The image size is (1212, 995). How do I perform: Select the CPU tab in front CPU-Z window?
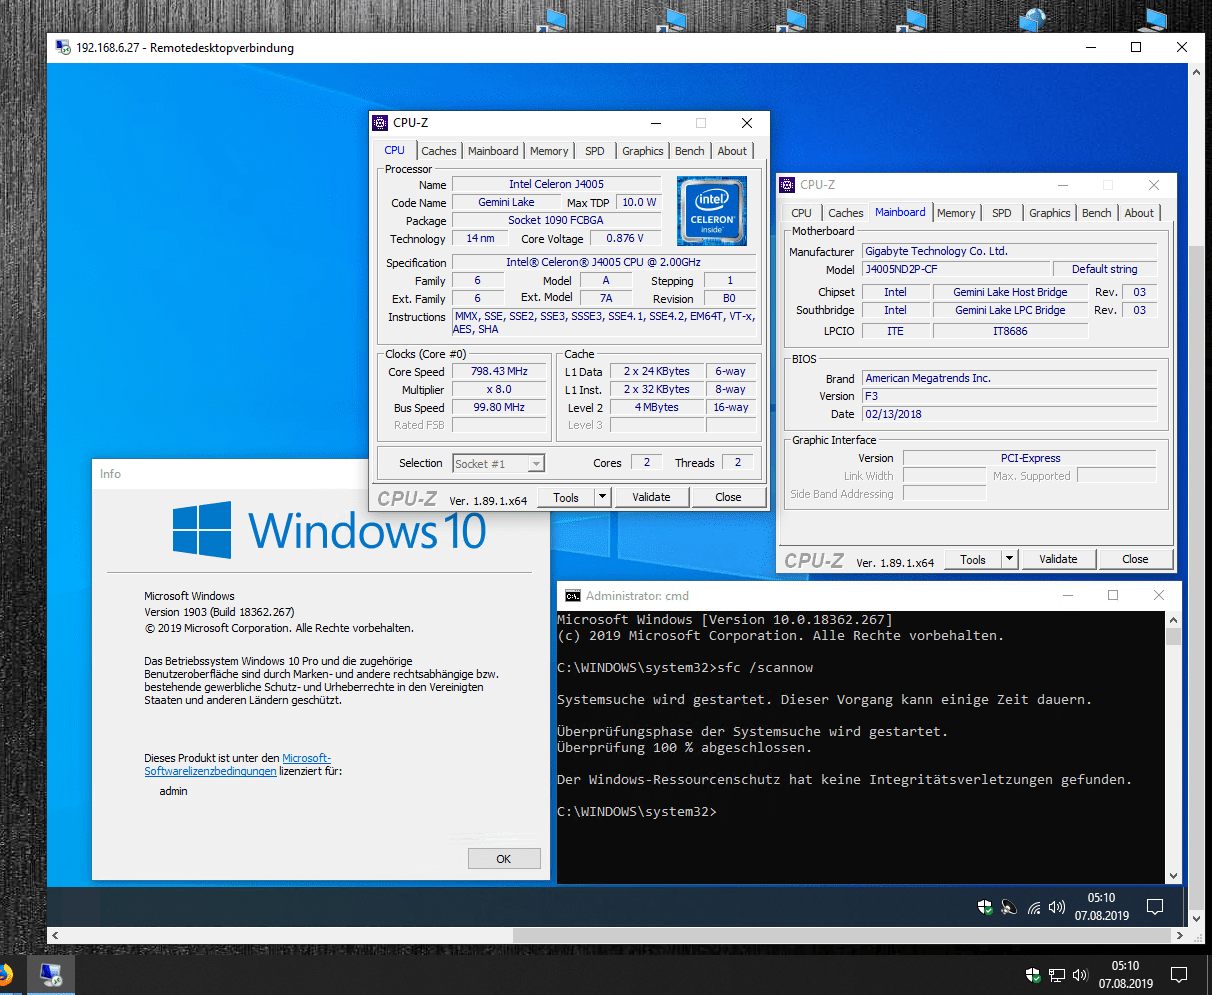point(395,150)
